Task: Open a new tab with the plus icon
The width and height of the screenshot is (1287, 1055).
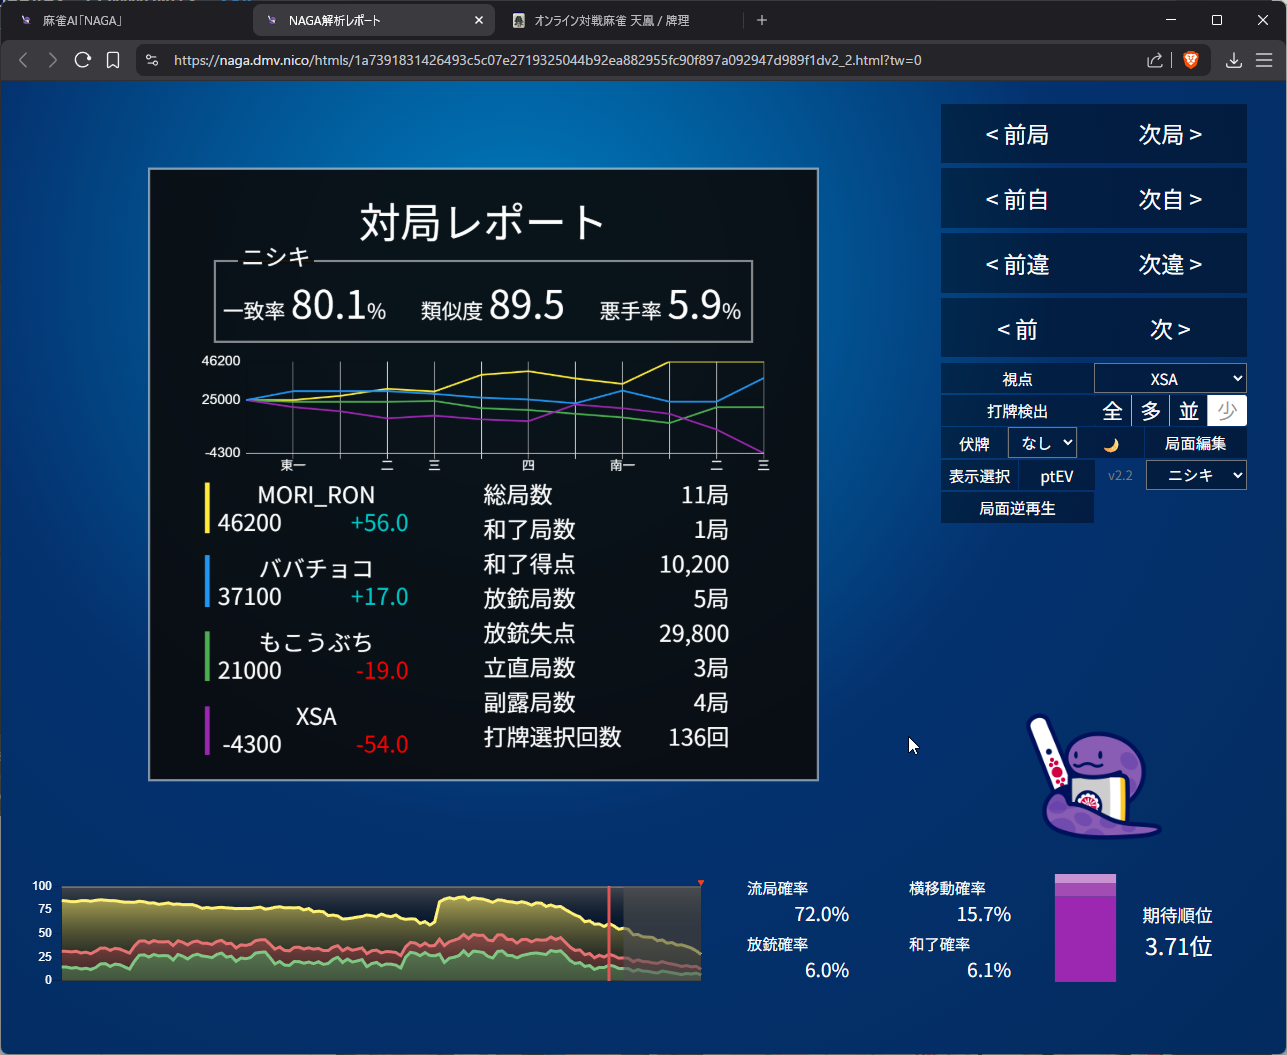Action: coord(762,20)
